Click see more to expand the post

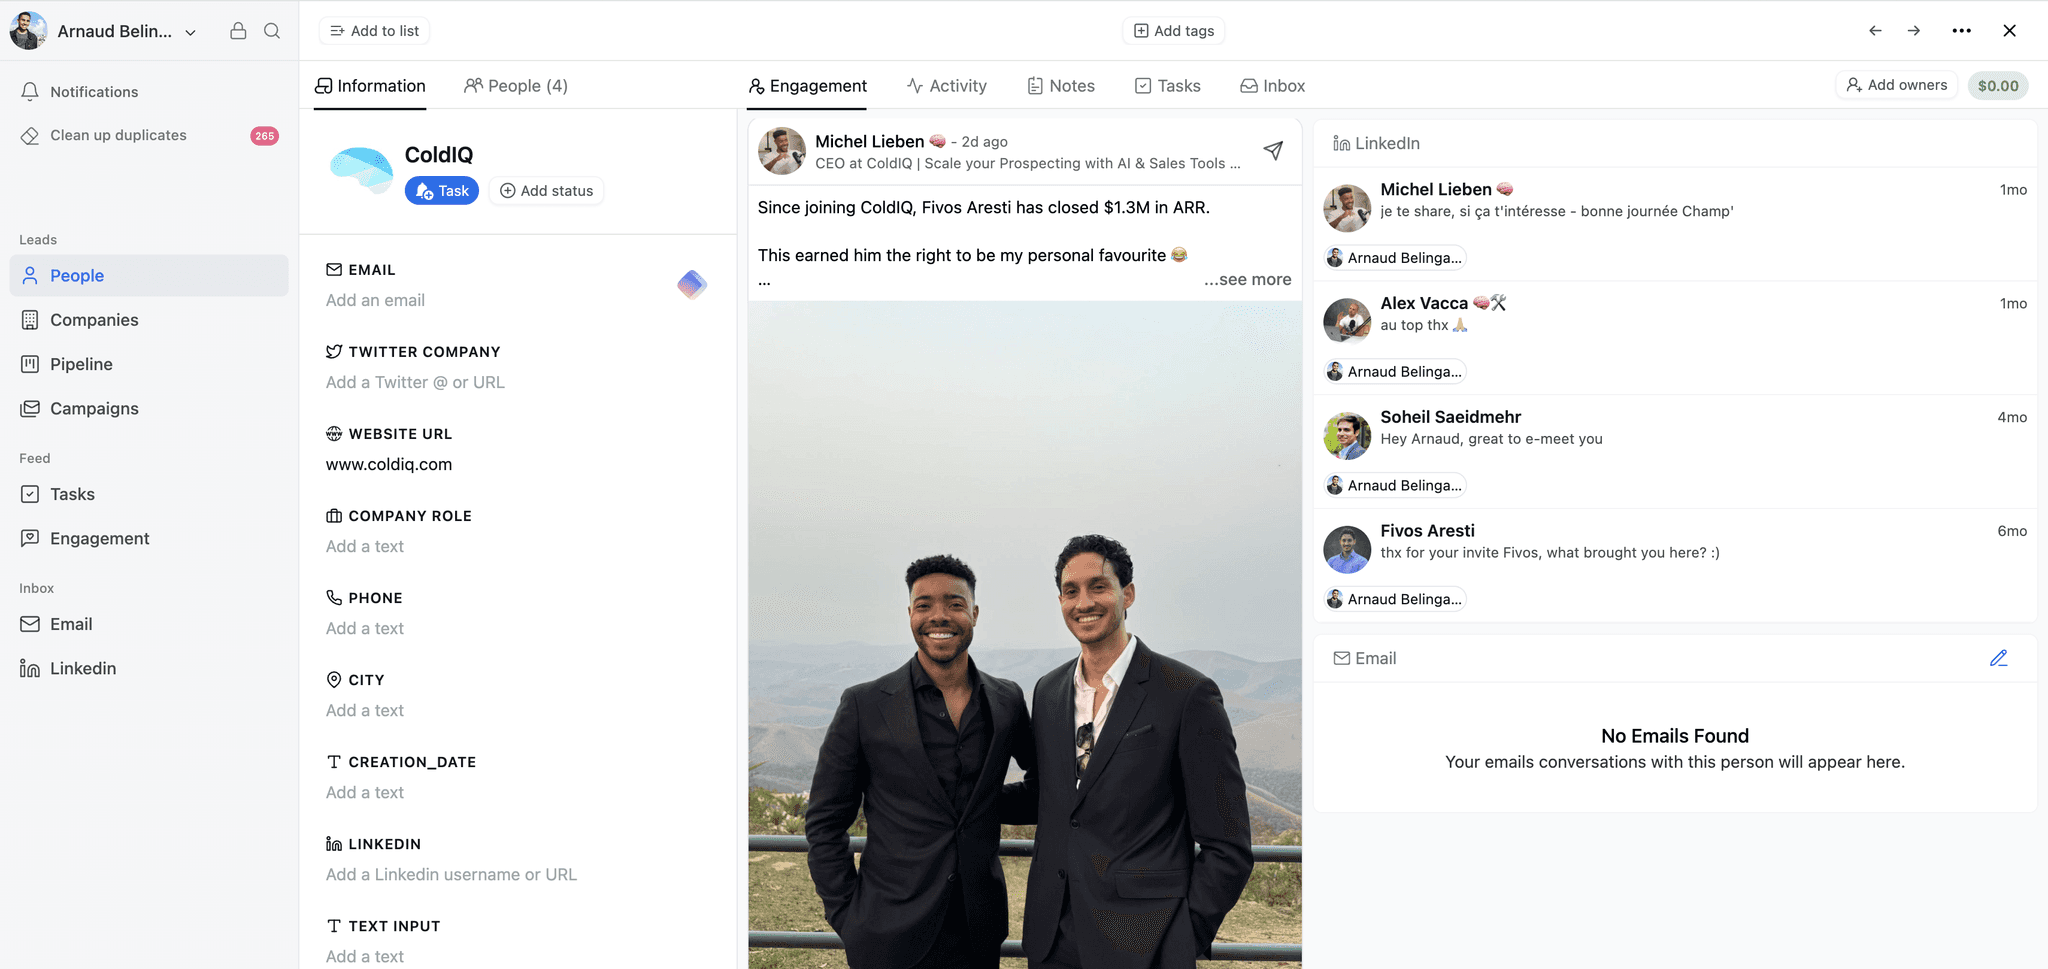coord(1247,279)
